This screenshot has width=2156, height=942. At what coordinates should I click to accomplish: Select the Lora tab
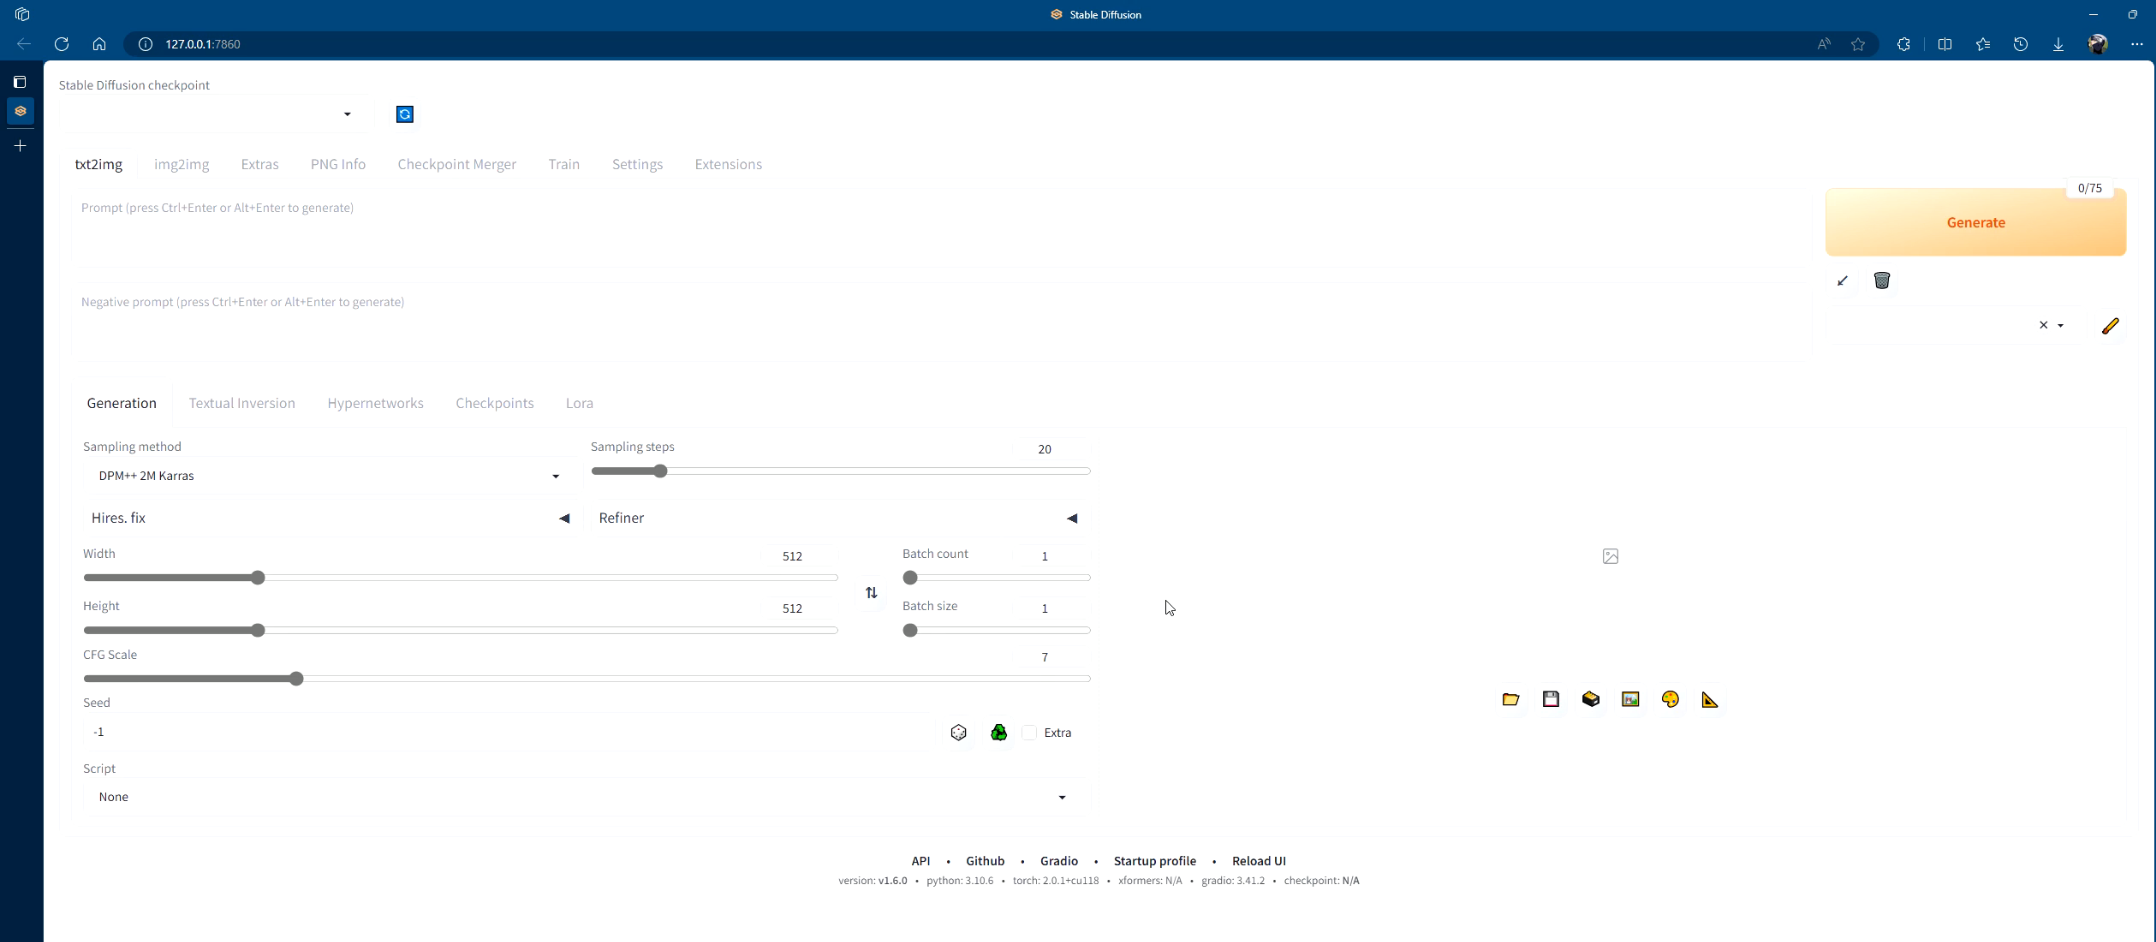click(579, 403)
